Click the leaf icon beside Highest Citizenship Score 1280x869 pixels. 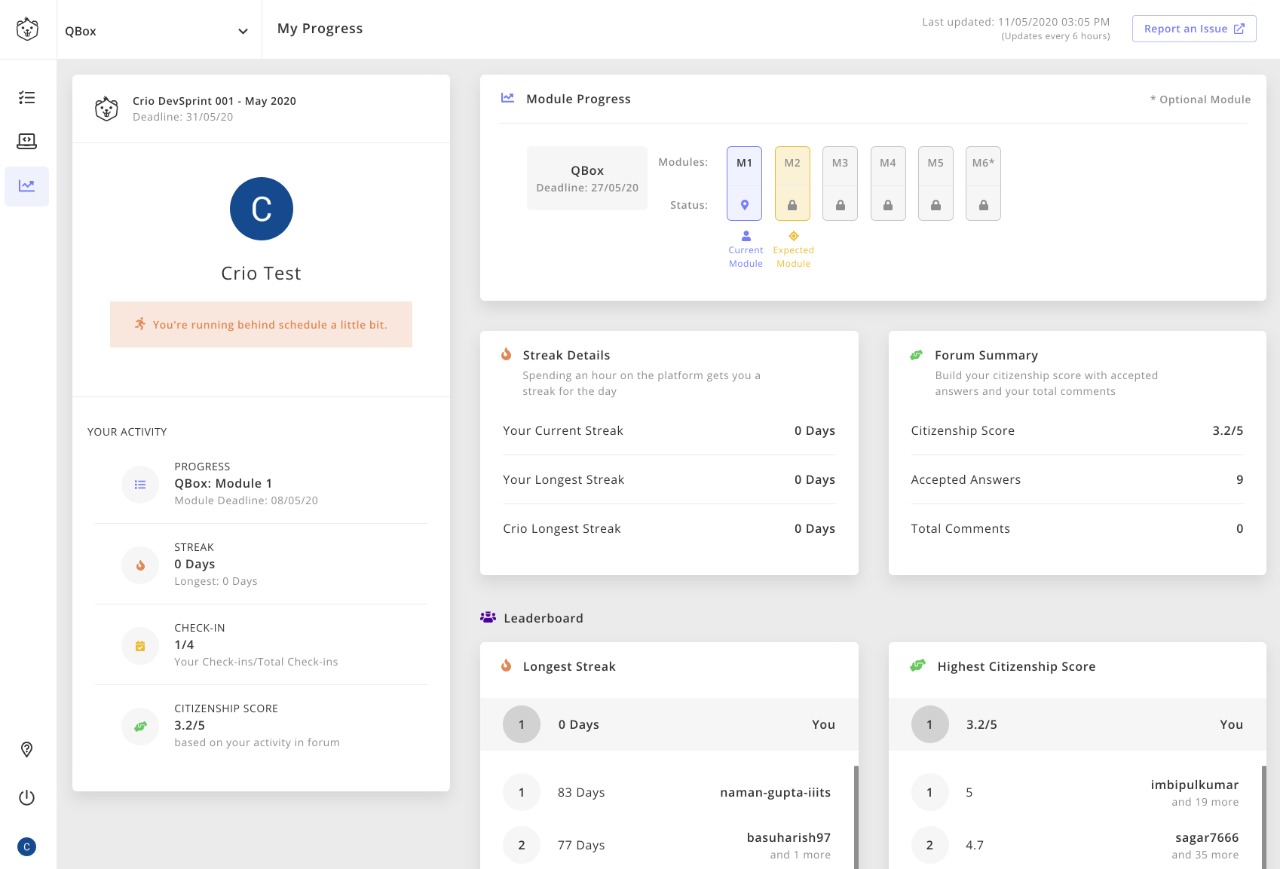point(917,665)
